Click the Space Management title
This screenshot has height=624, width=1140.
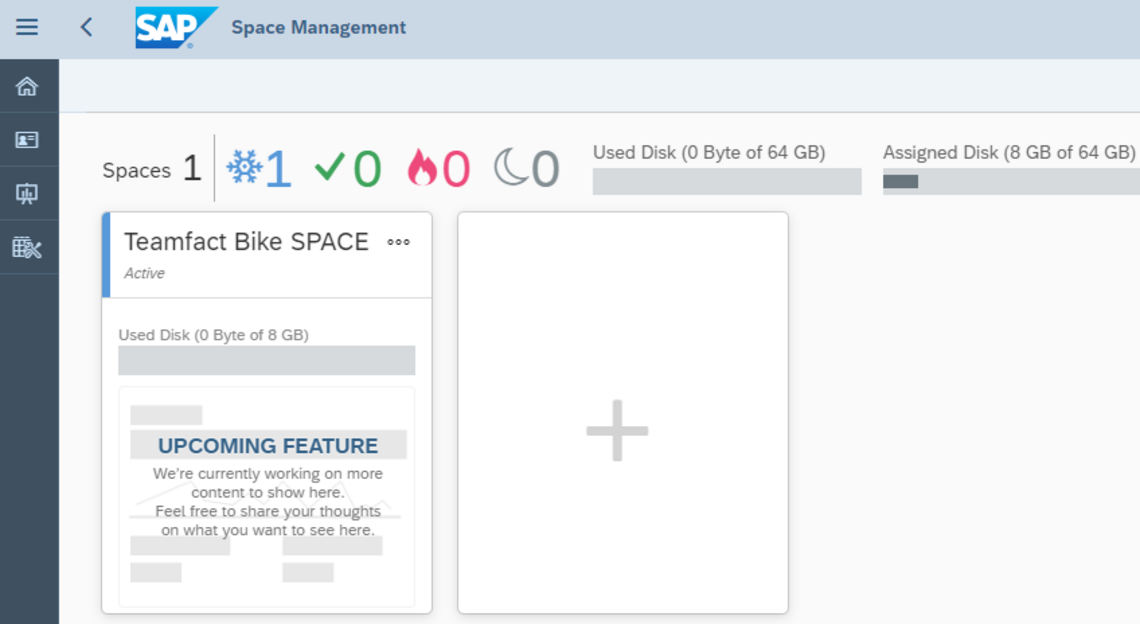(x=318, y=28)
